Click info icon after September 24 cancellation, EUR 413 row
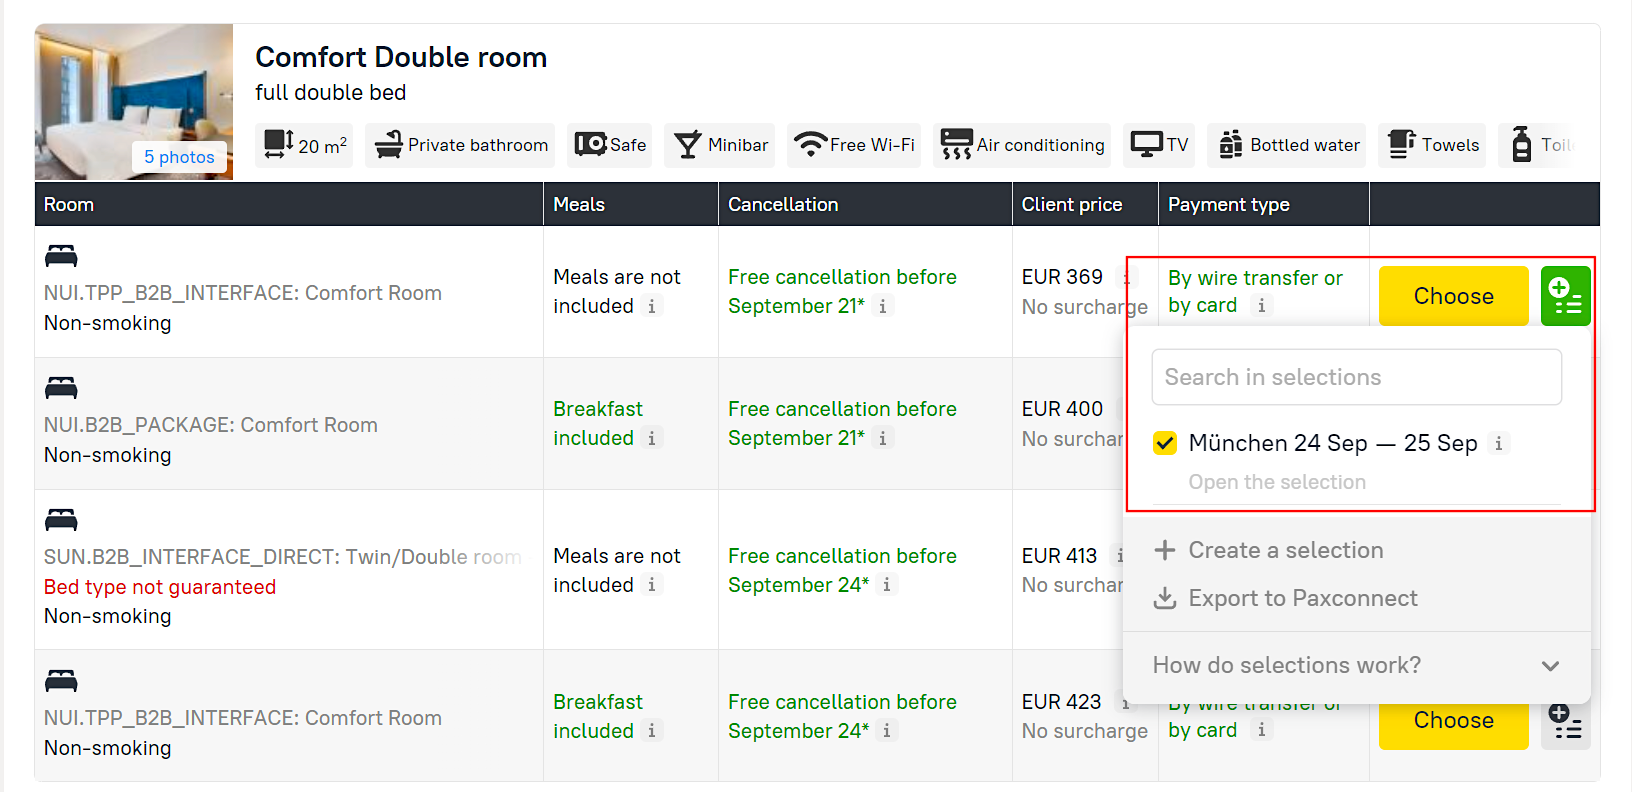 click(x=886, y=585)
